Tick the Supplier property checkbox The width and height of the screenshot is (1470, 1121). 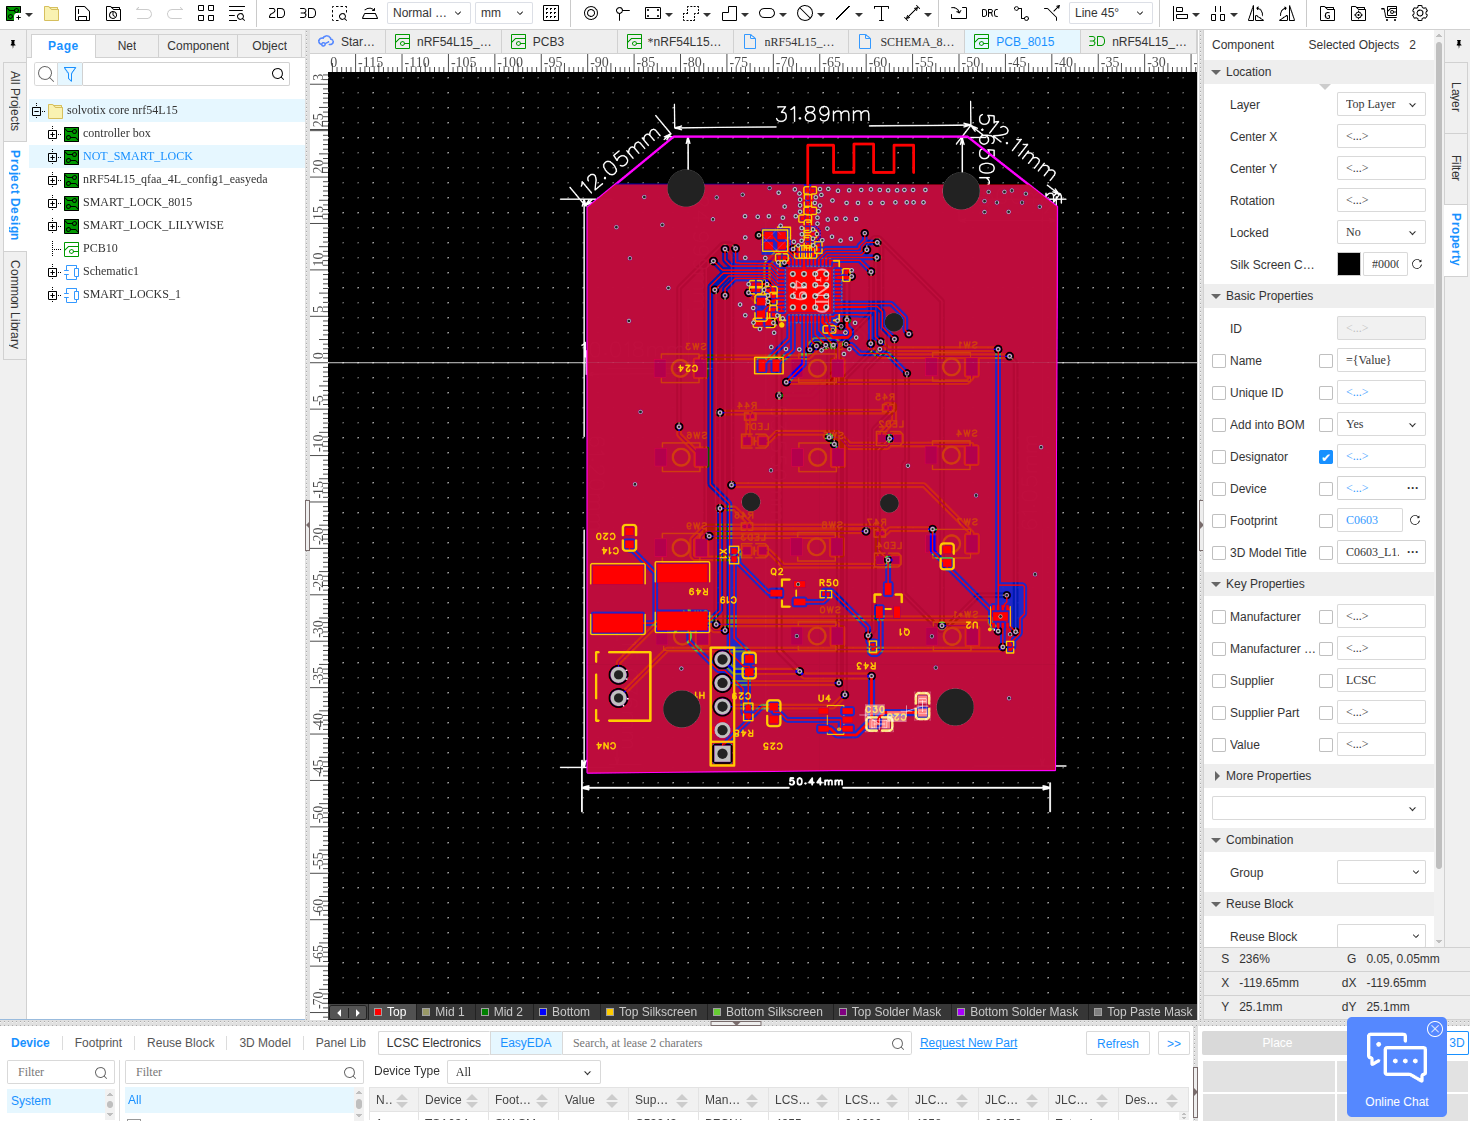point(1219,681)
